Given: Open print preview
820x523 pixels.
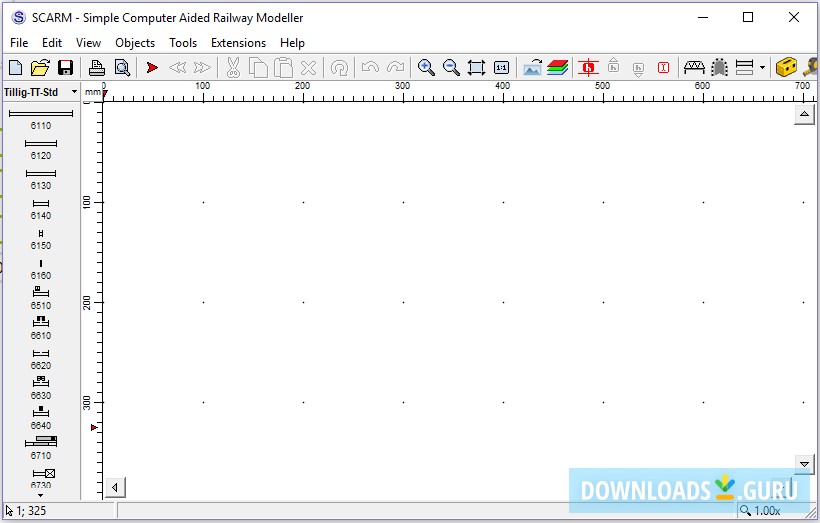Looking at the screenshot, I should [122, 67].
